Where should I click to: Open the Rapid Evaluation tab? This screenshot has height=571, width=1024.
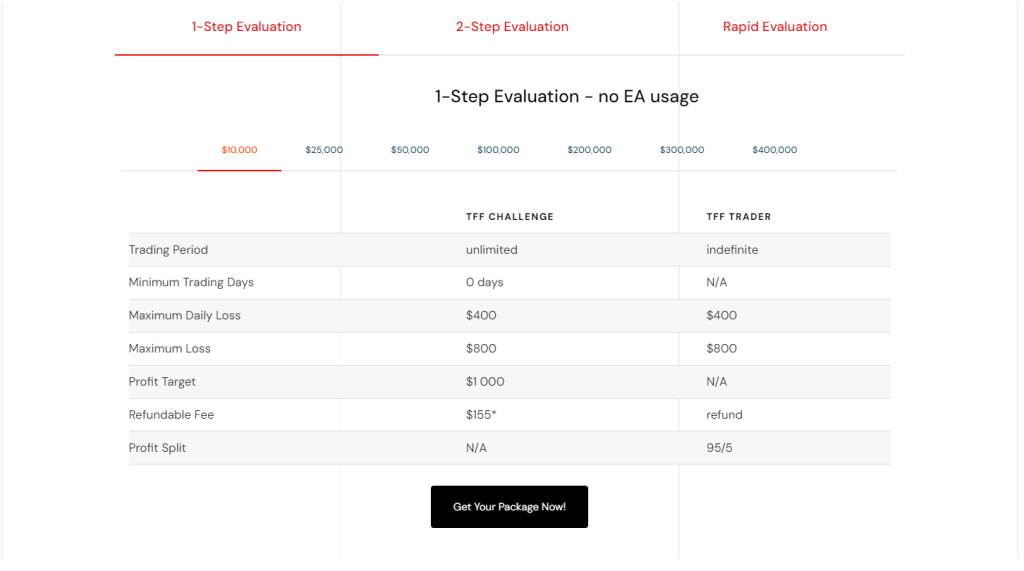(775, 27)
